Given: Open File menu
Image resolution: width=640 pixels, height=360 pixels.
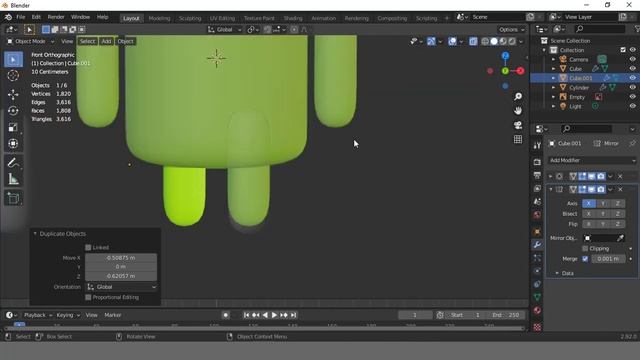Looking at the screenshot, I should 20,17.
